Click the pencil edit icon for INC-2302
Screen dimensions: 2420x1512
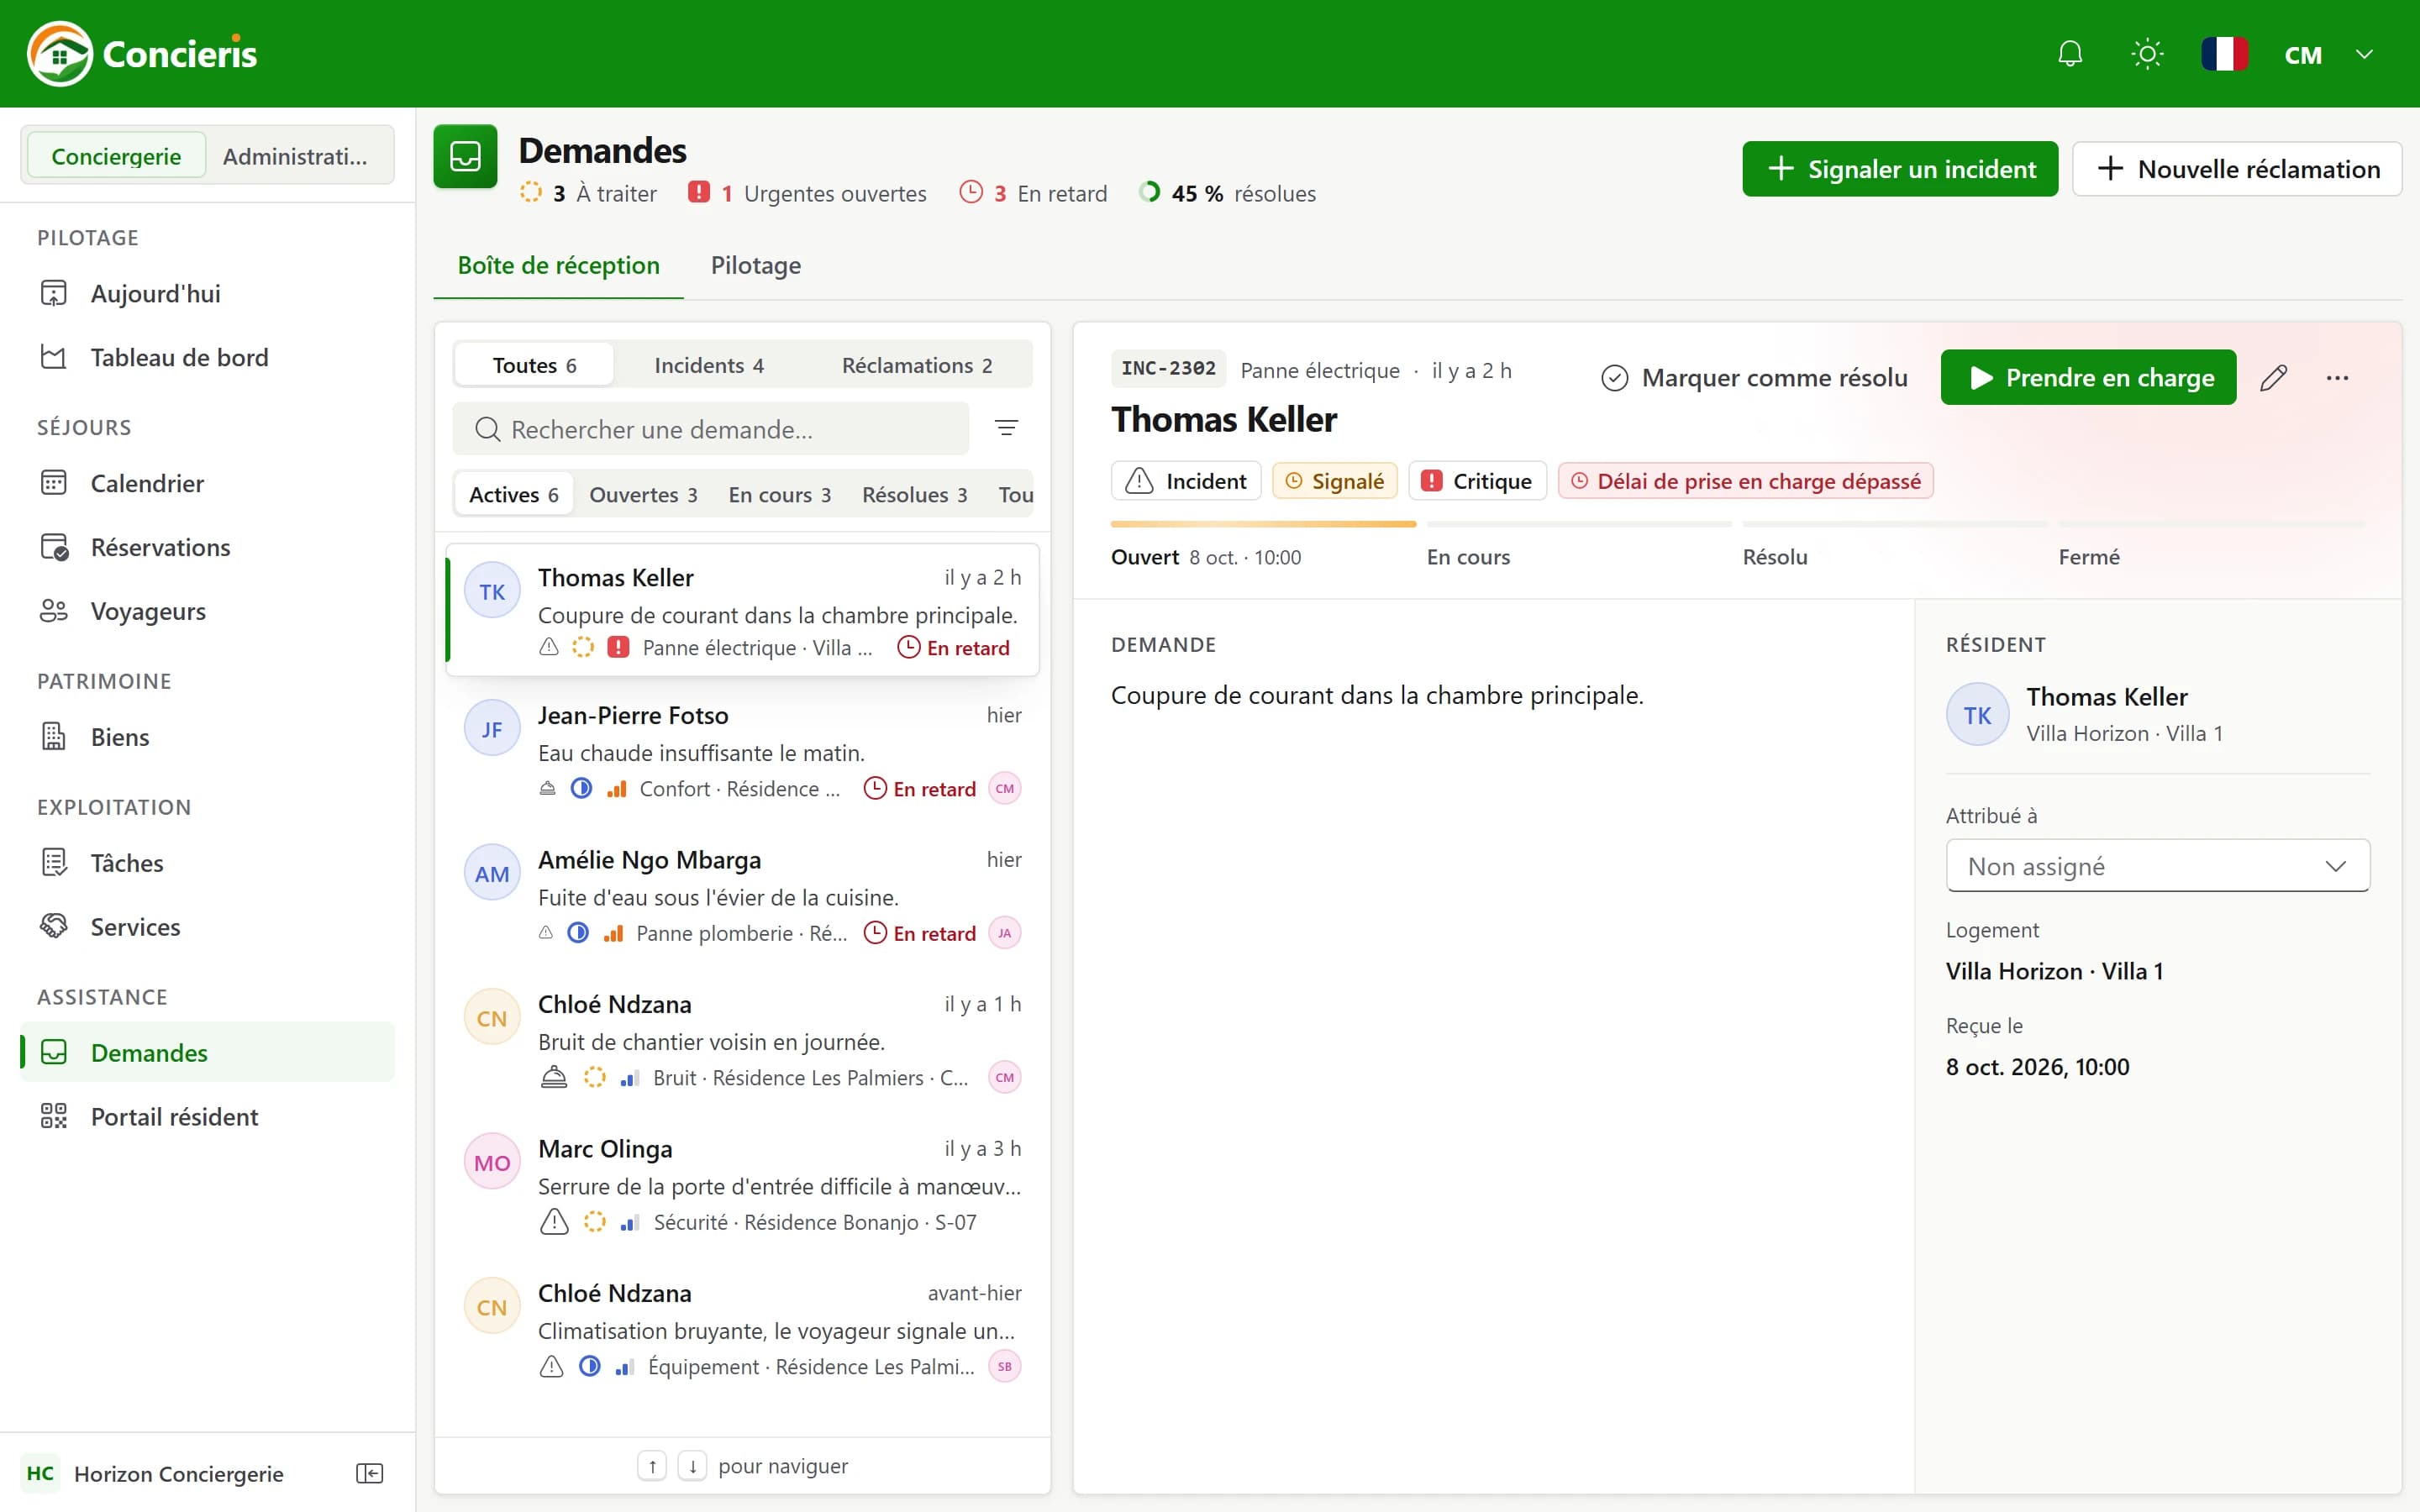tap(2273, 377)
